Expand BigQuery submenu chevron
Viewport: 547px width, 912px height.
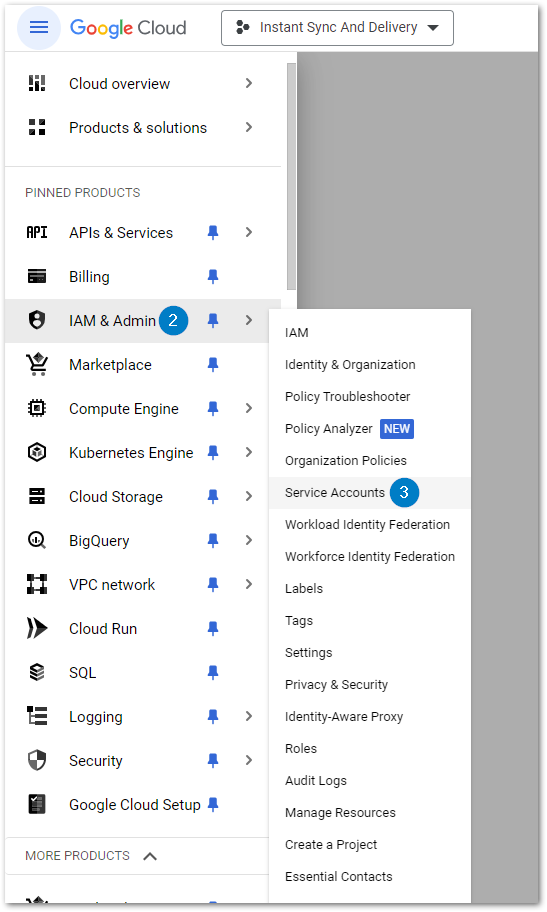pos(249,540)
